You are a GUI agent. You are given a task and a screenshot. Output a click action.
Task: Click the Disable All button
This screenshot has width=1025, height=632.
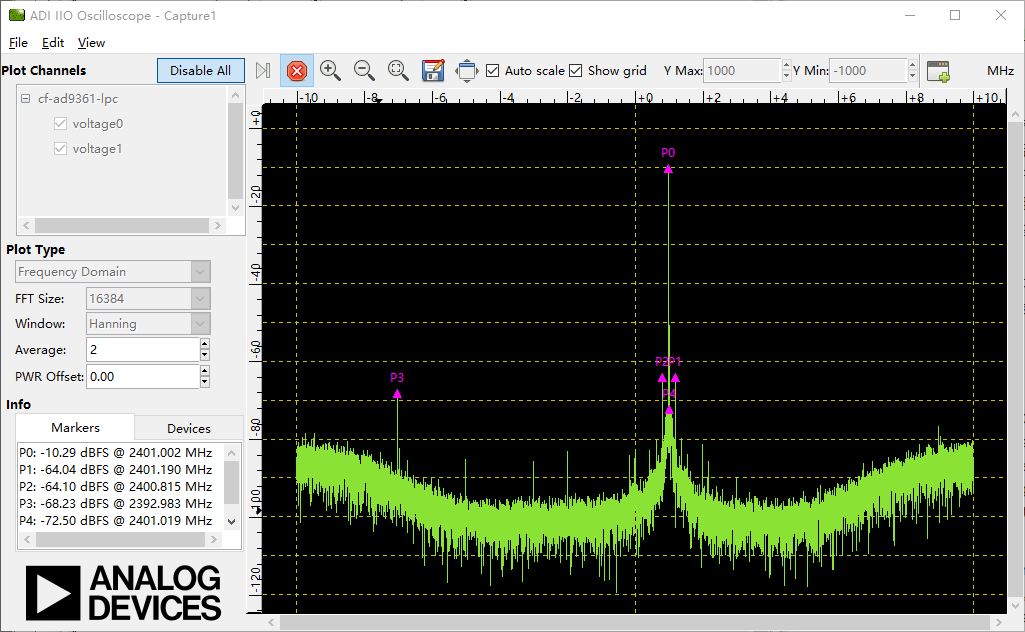coord(201,71)
